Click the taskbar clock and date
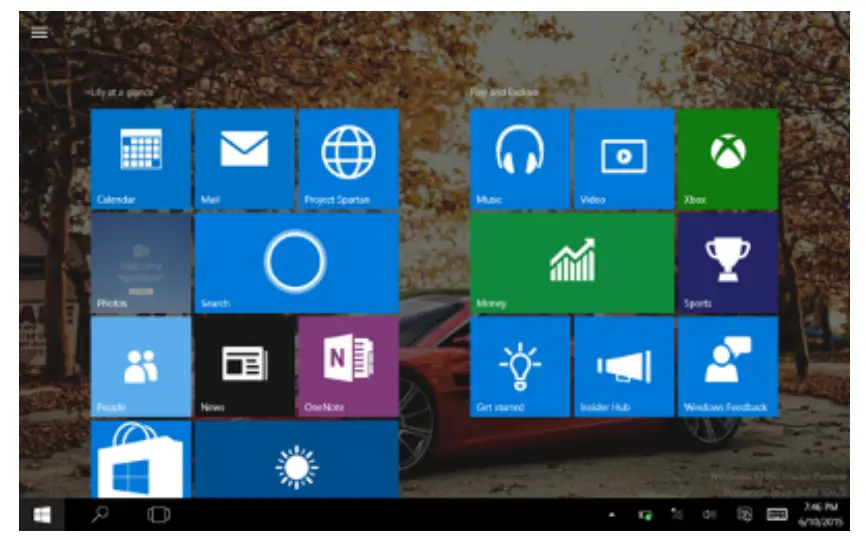The height and width of the screenshot is (547, 866). point(821,514)
